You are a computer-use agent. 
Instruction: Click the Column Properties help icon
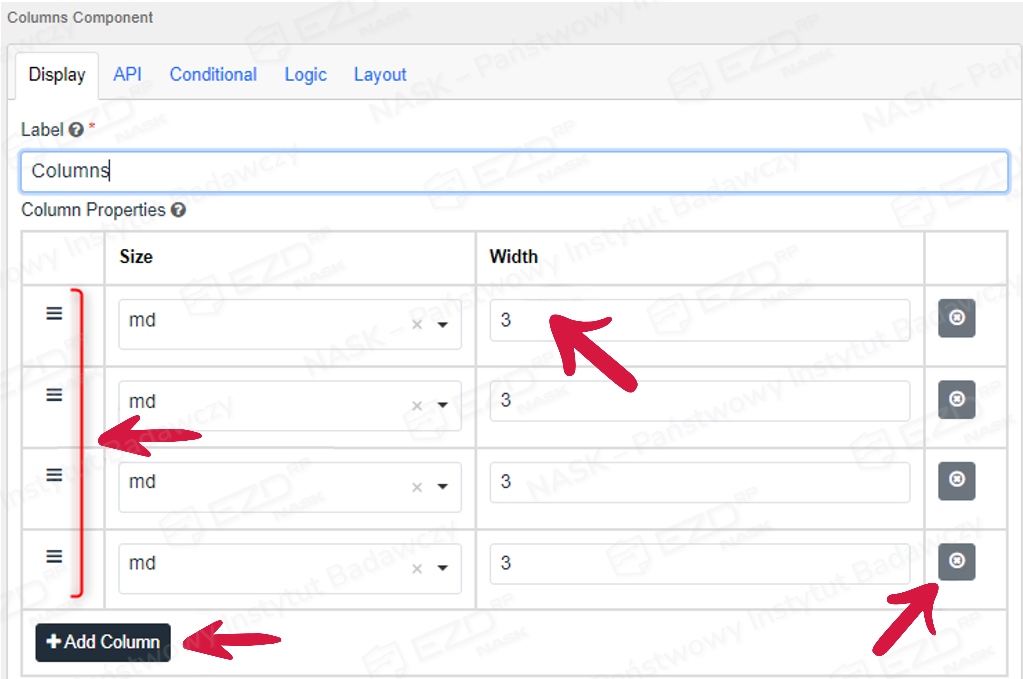tap(178, 210)
